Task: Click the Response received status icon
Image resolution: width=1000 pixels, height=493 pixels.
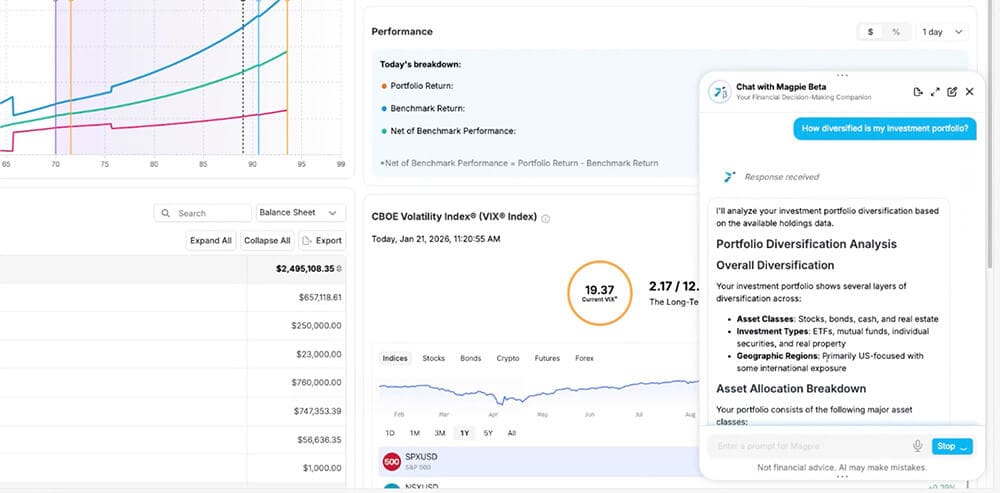Action: point(730,177)
